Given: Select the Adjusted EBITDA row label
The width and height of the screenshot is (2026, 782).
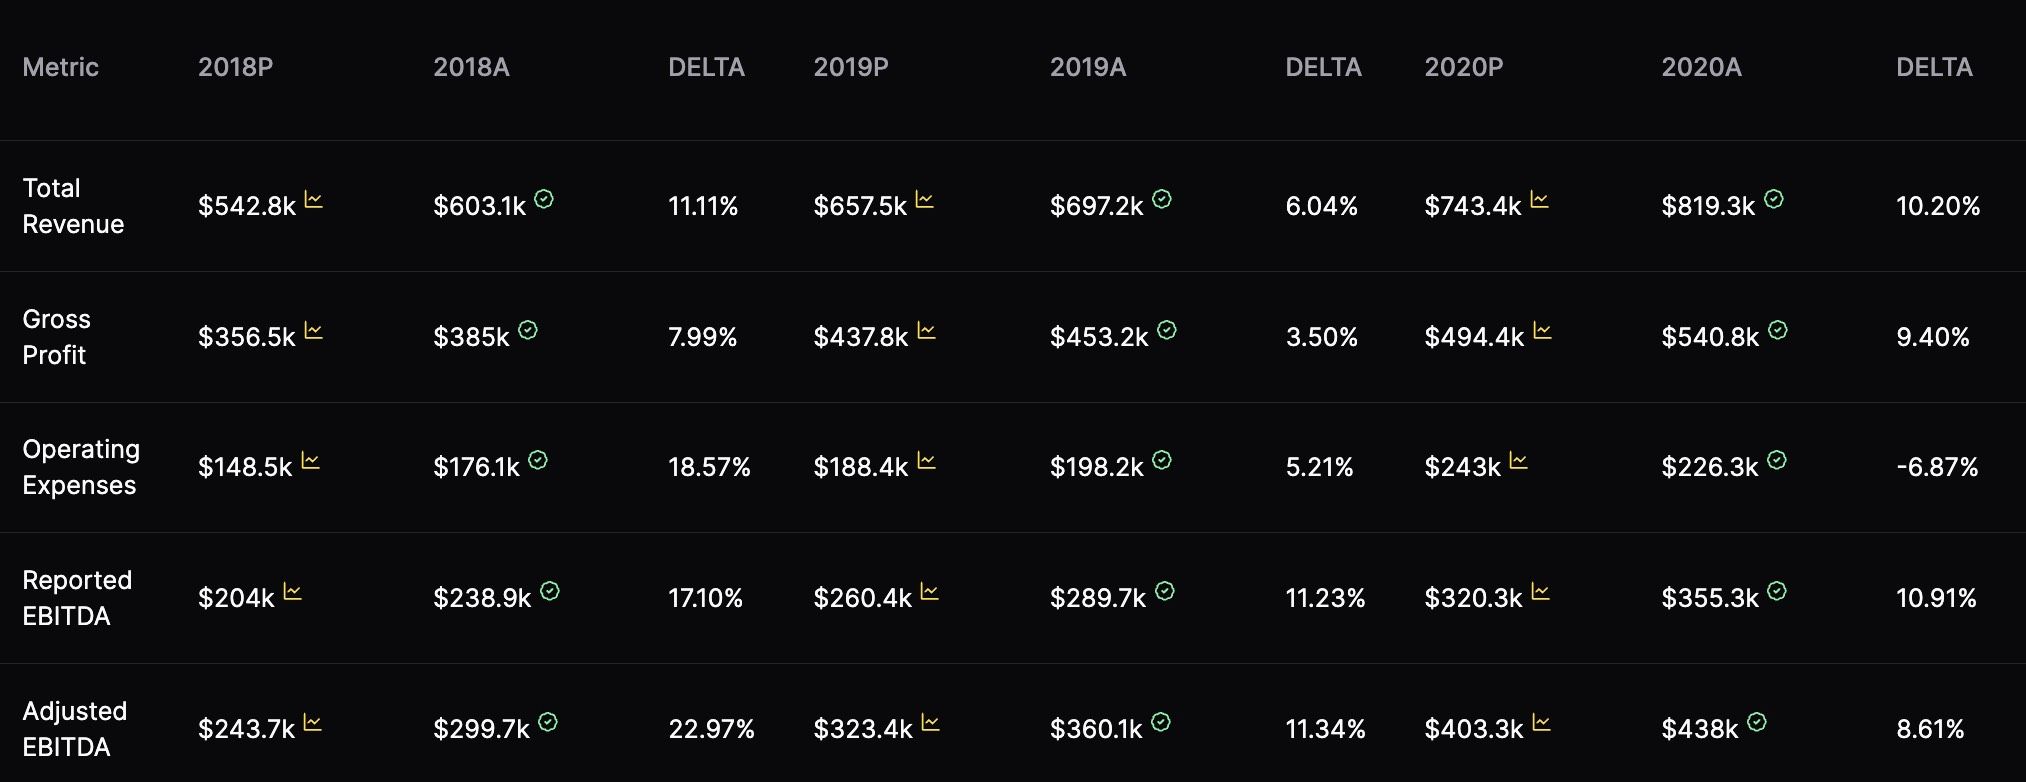Looking at the screenshot, I should (75, 729).
